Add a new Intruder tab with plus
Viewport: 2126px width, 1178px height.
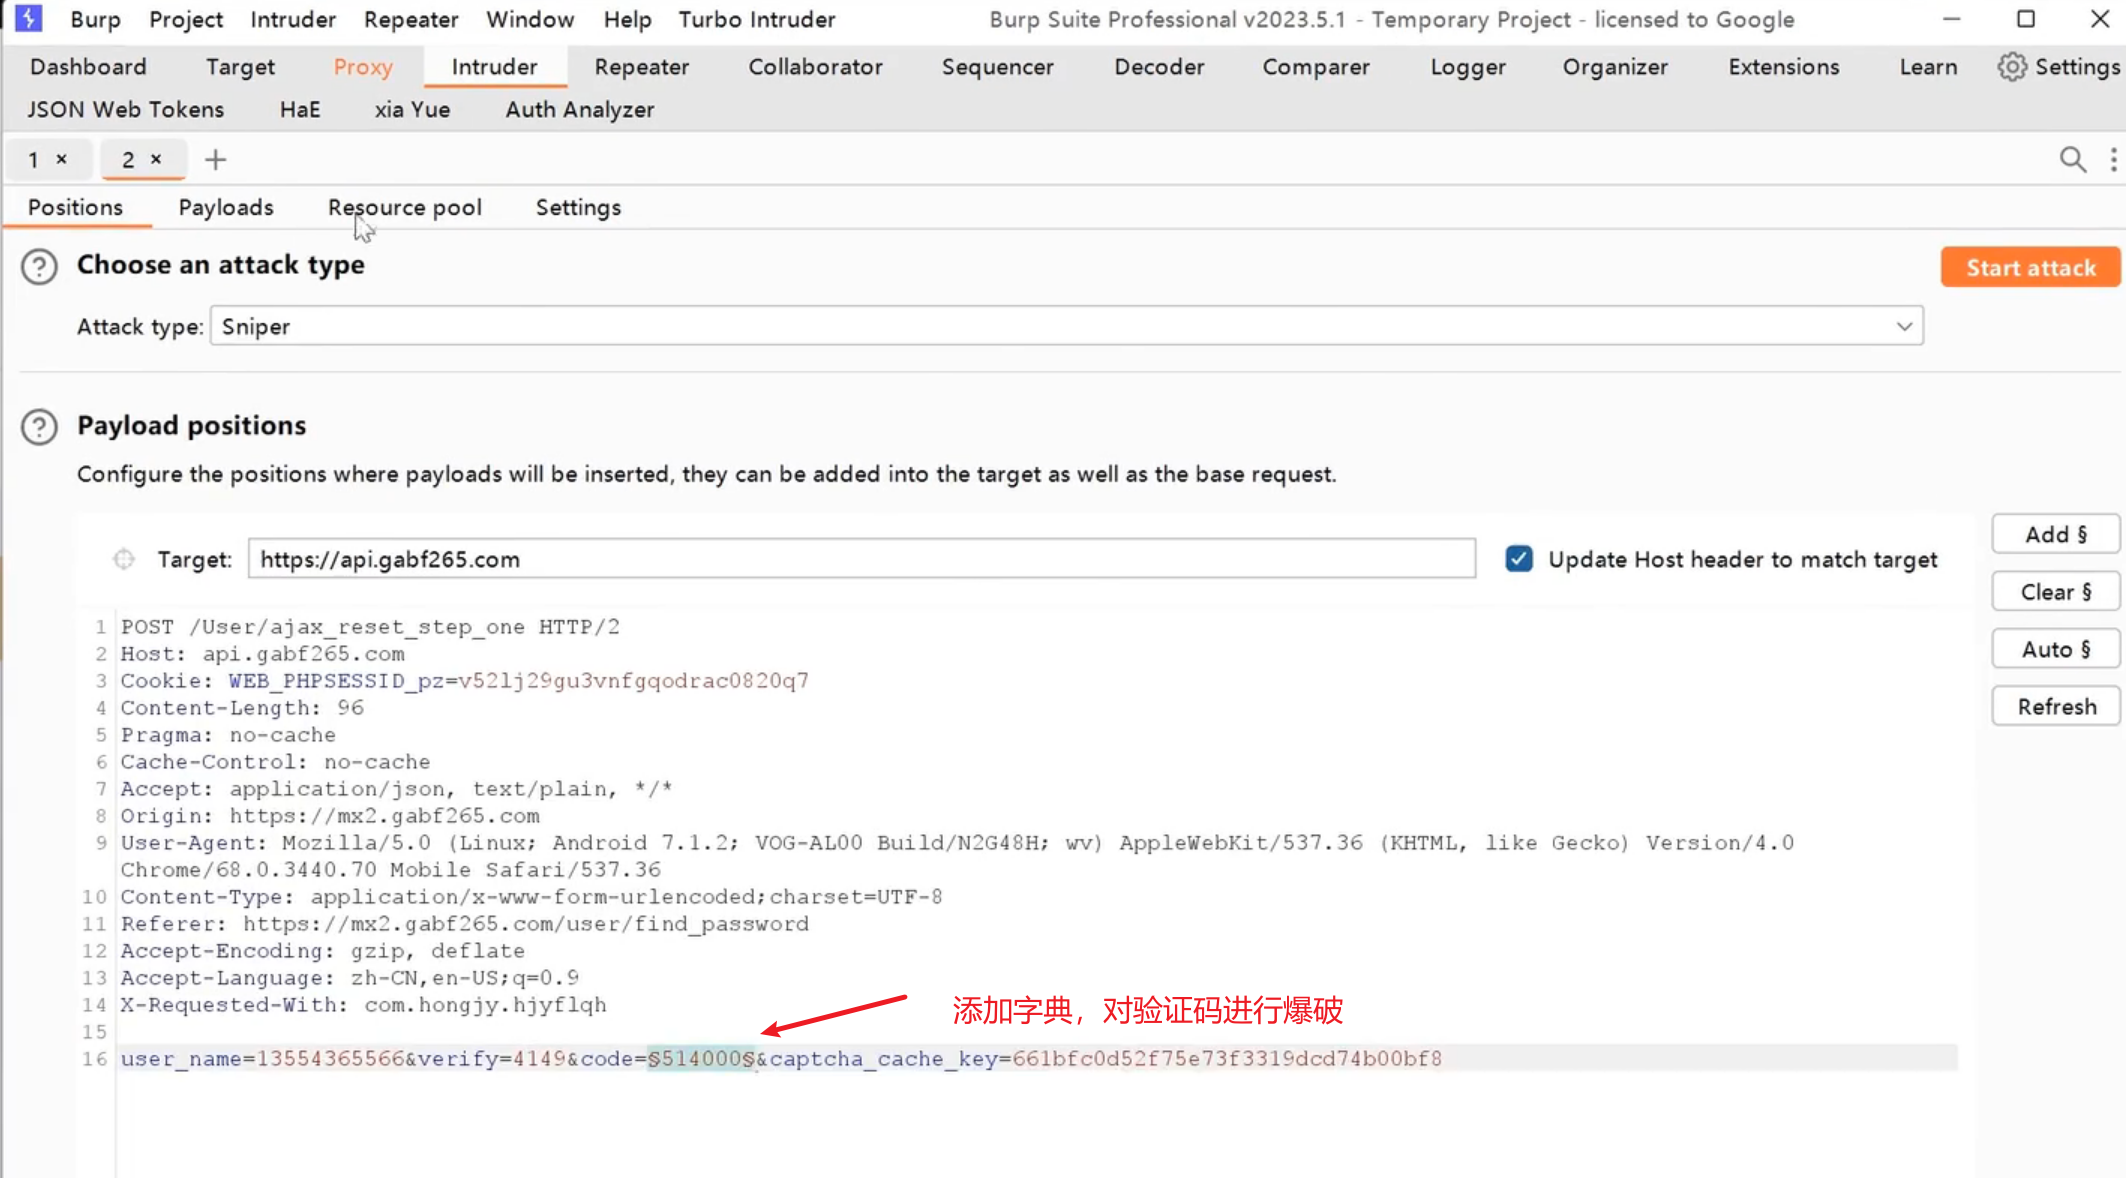(215, 160)
